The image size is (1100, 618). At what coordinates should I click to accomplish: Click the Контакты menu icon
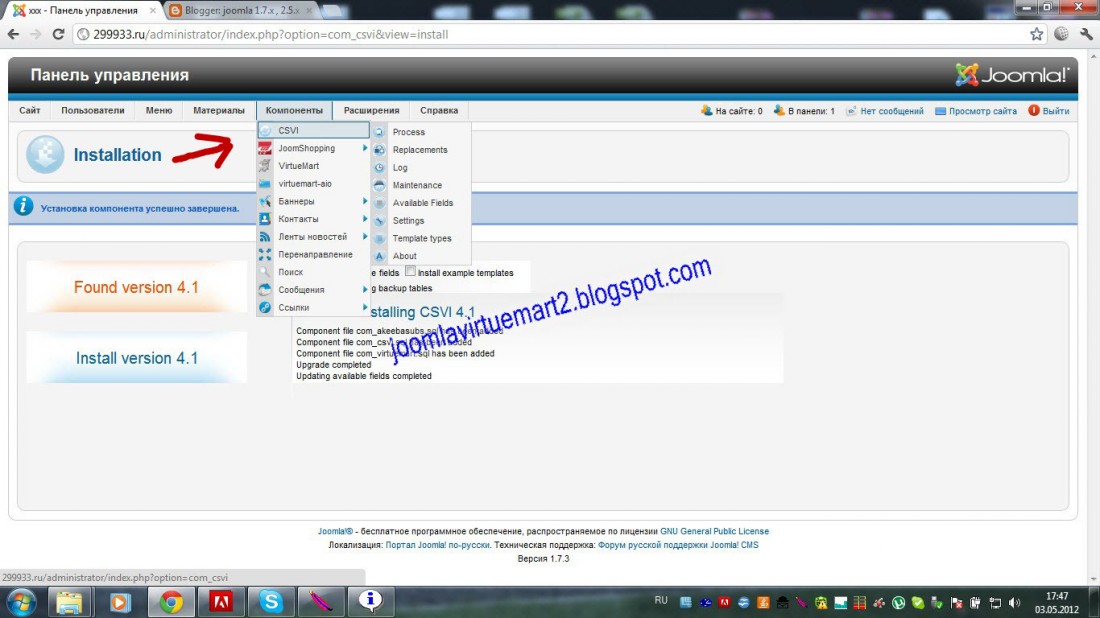(265, 219)
